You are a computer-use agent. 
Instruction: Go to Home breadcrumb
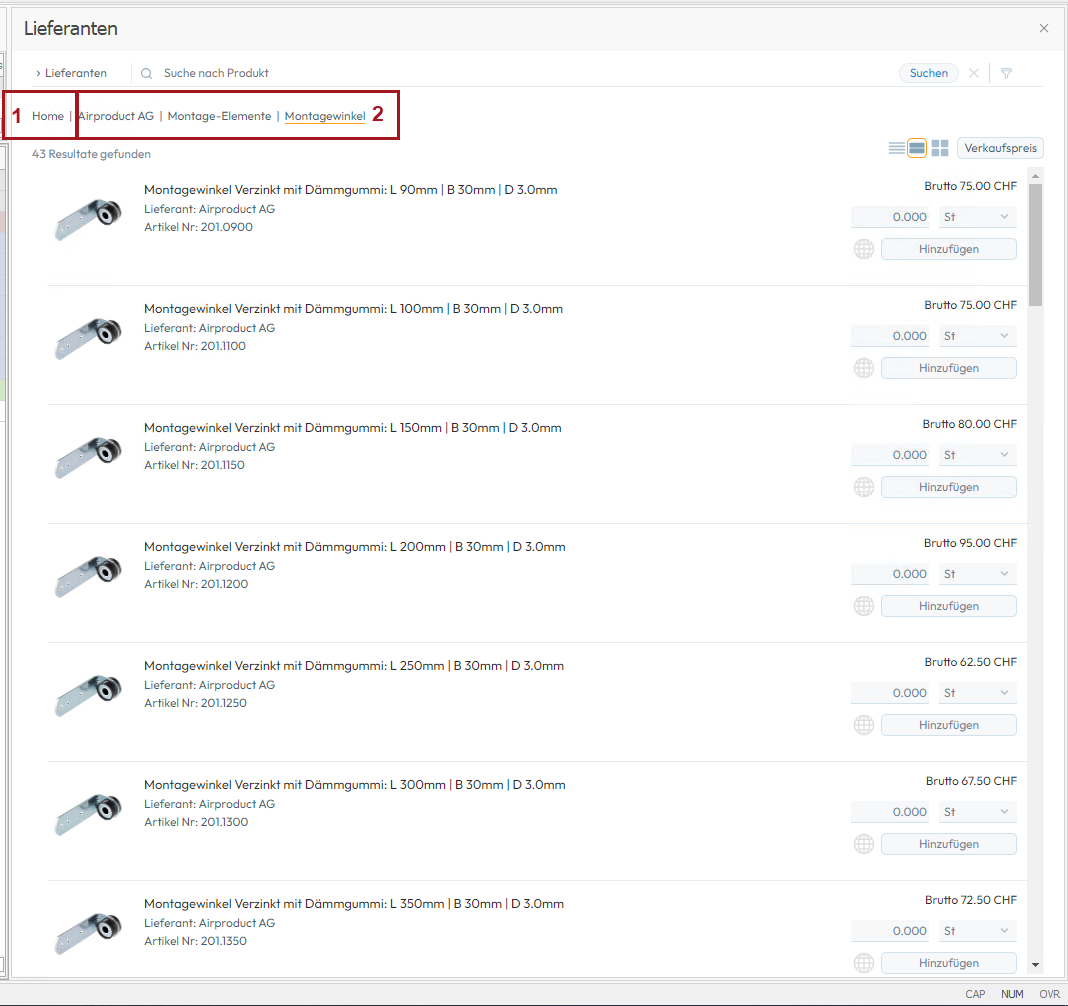coord(48,116)
